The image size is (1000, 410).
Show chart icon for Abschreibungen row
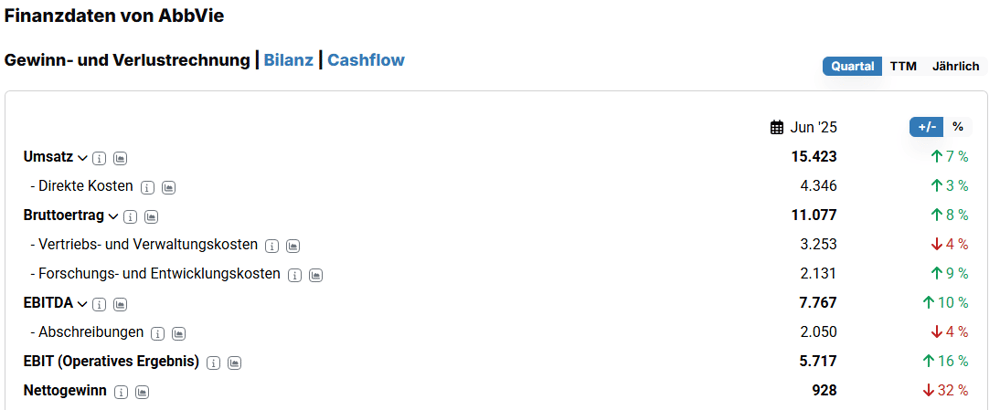179,333
